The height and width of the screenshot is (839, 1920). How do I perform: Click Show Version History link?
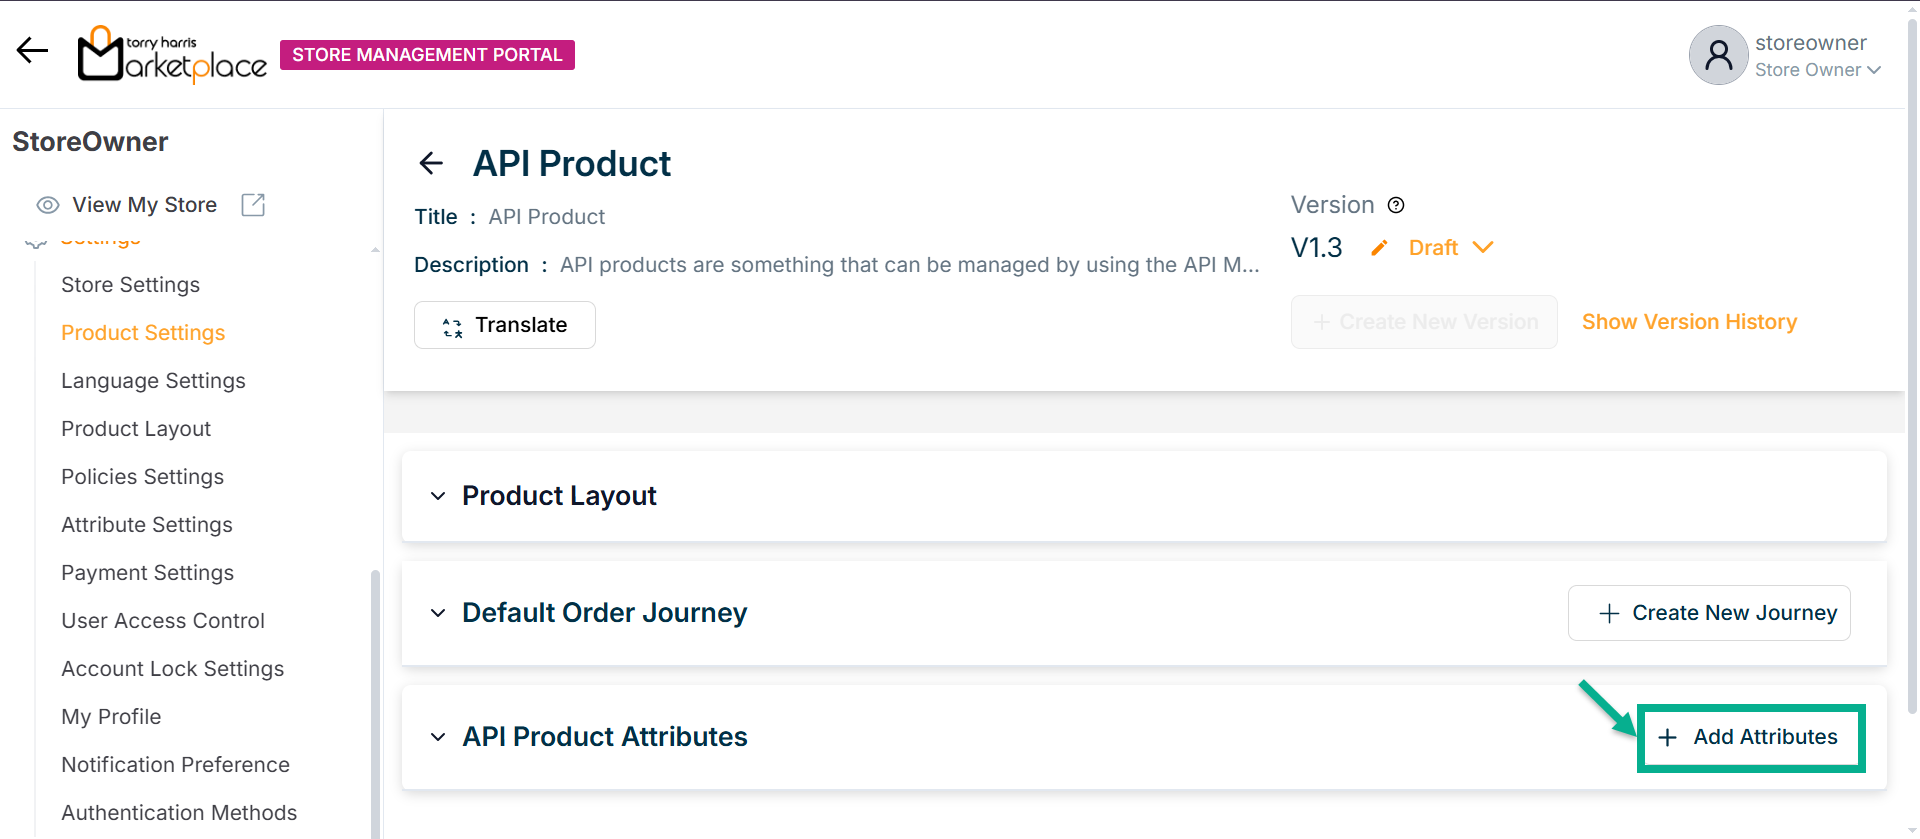[1689, 322]
